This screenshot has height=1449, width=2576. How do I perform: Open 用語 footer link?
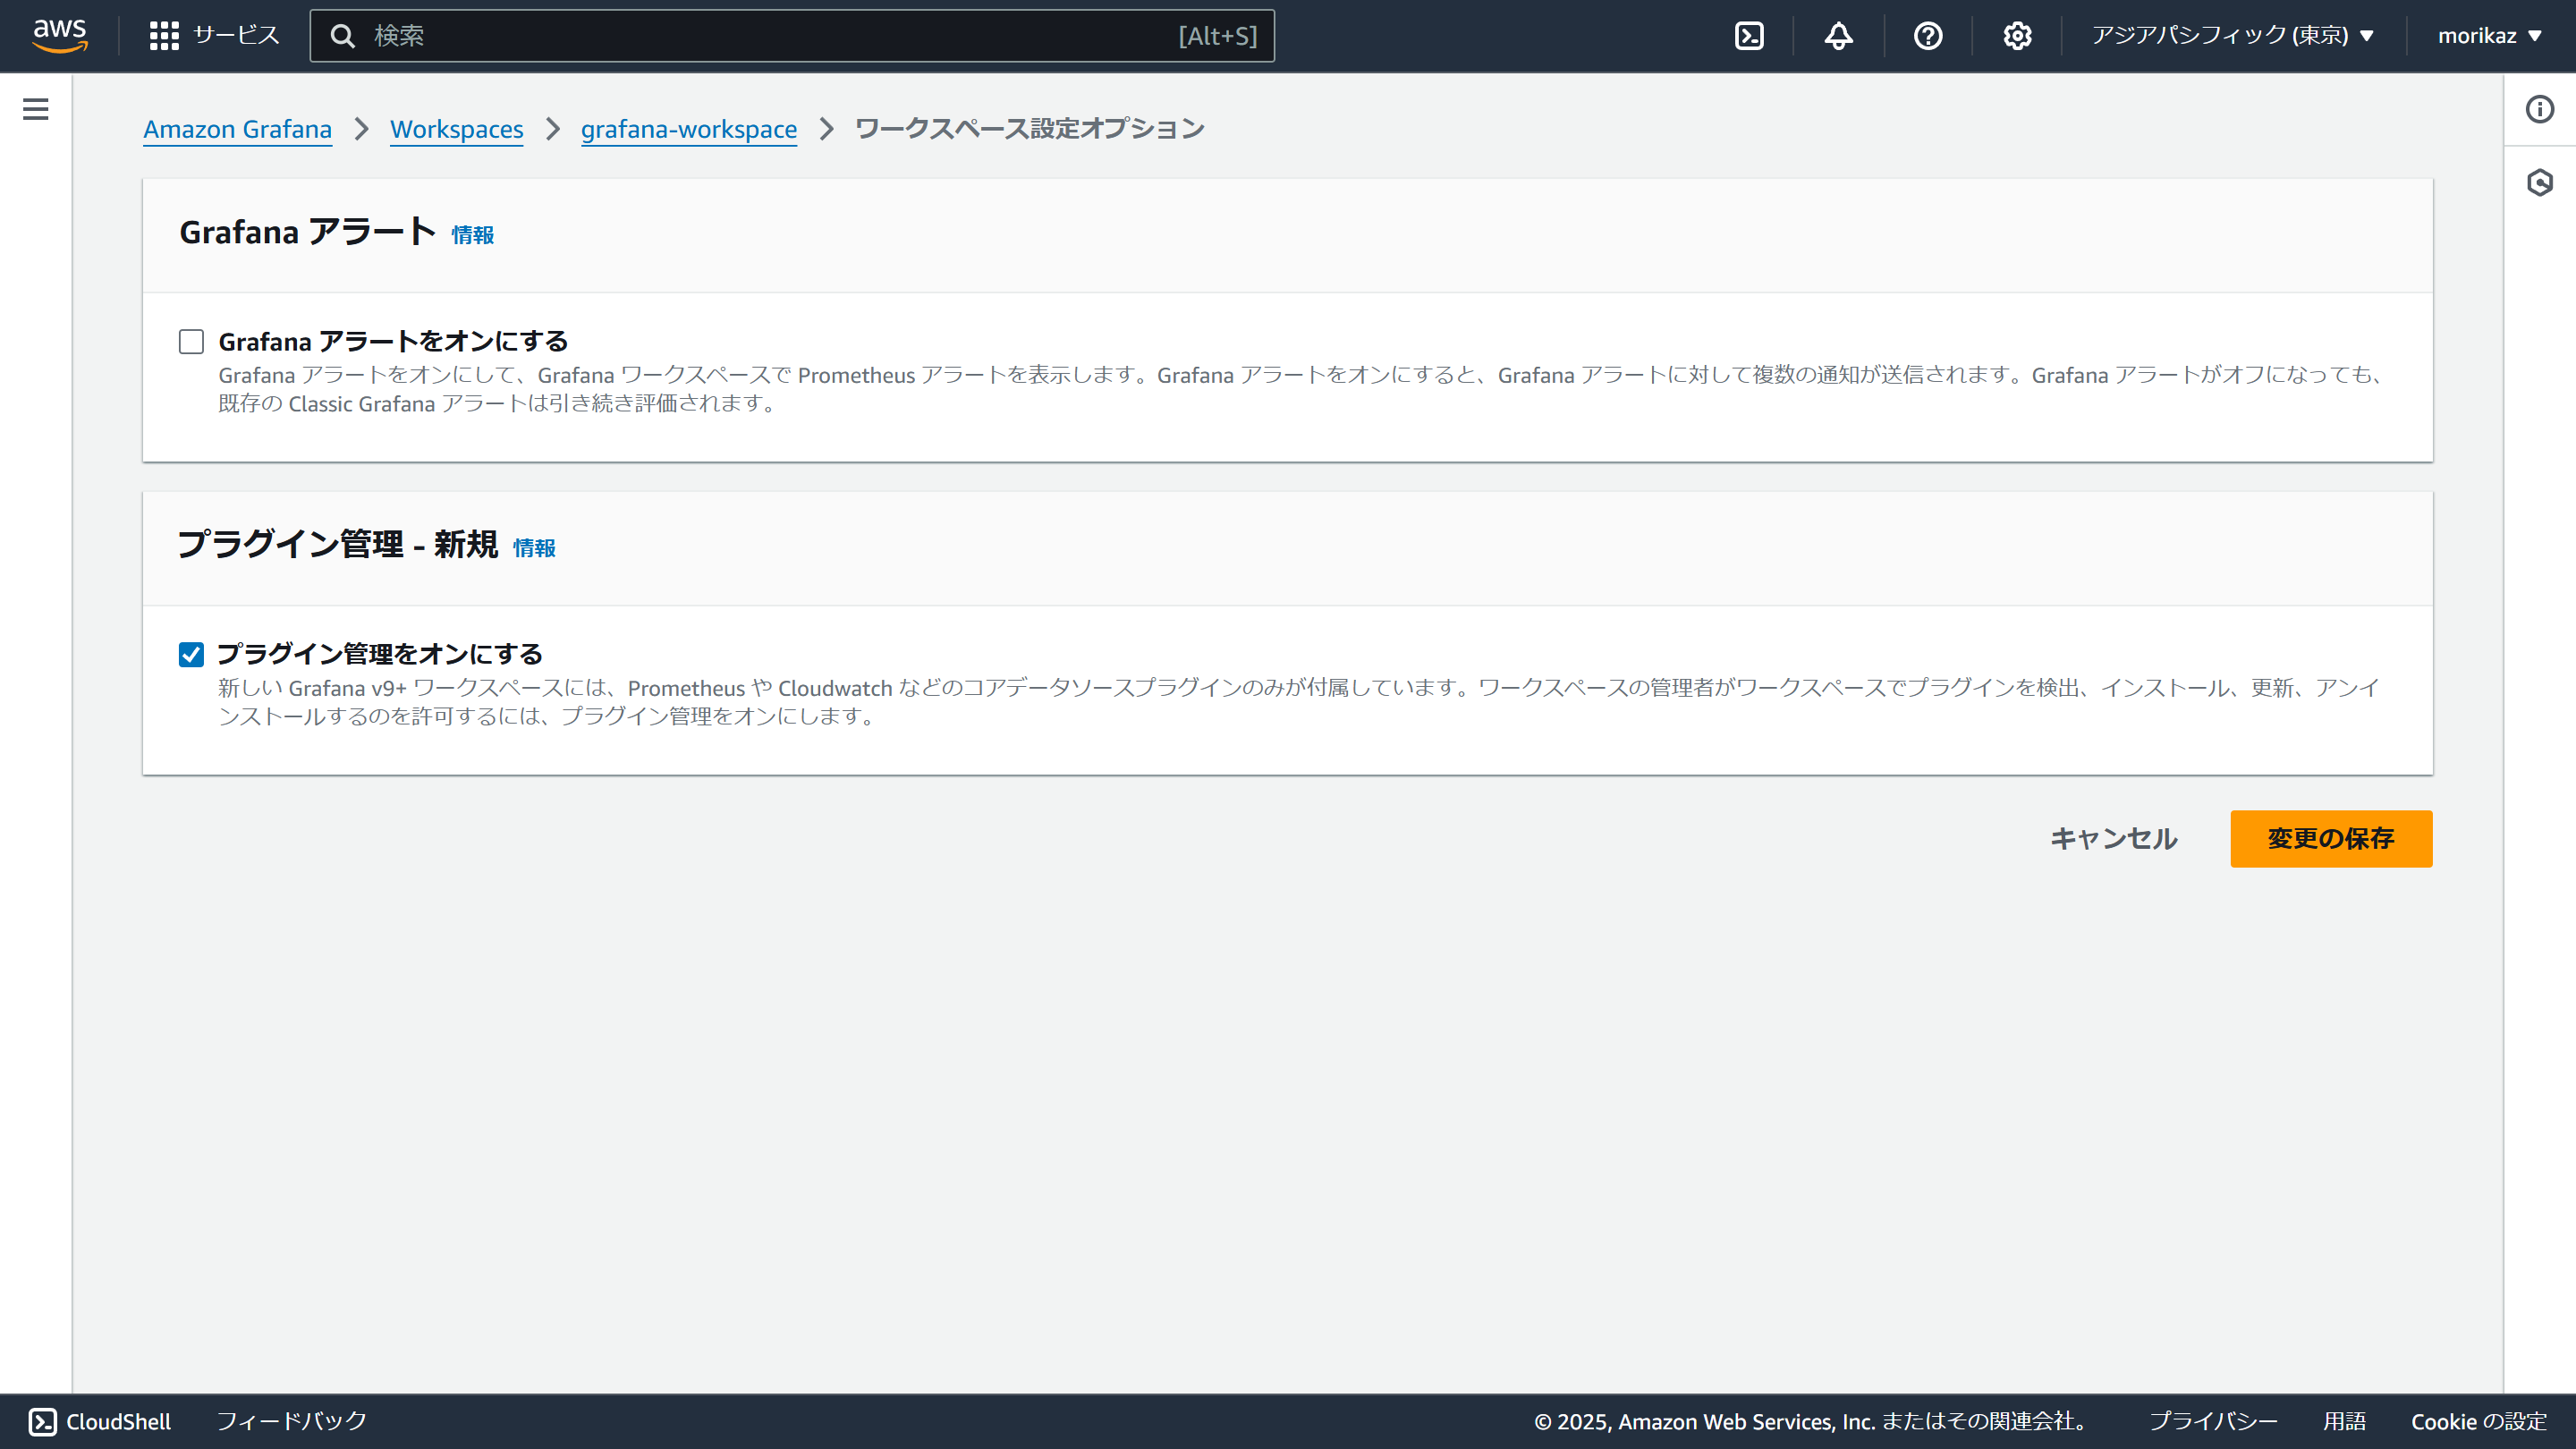tap(2344, 1421)
